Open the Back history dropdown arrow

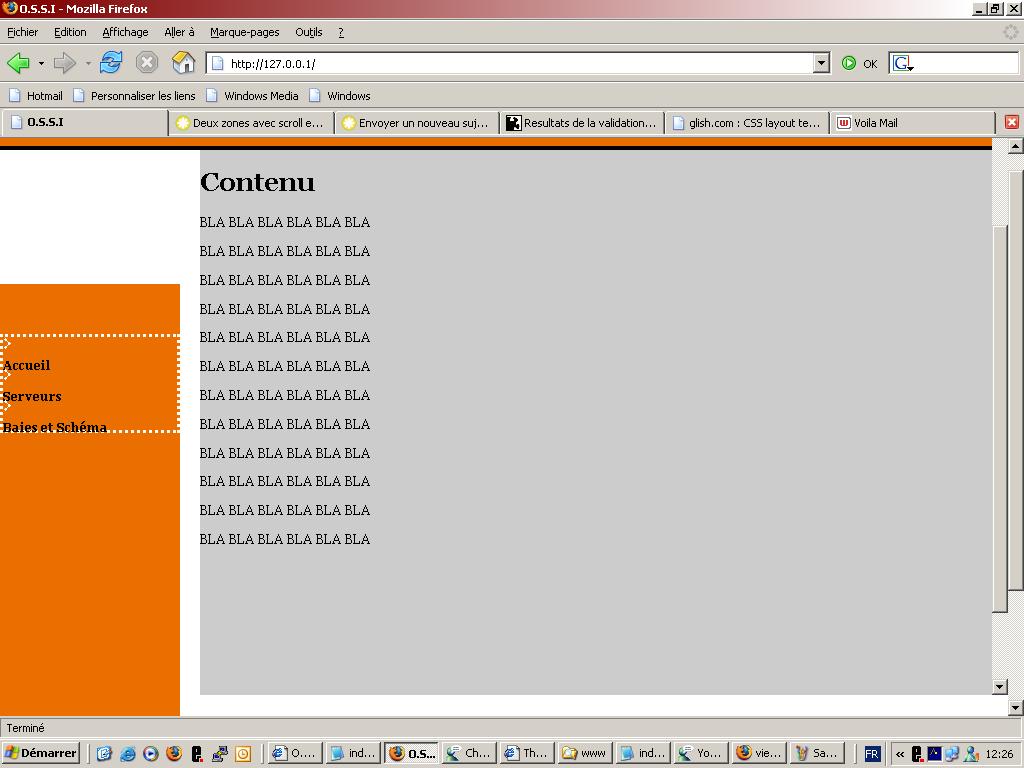pyautogui.click(x=41, y=64)
